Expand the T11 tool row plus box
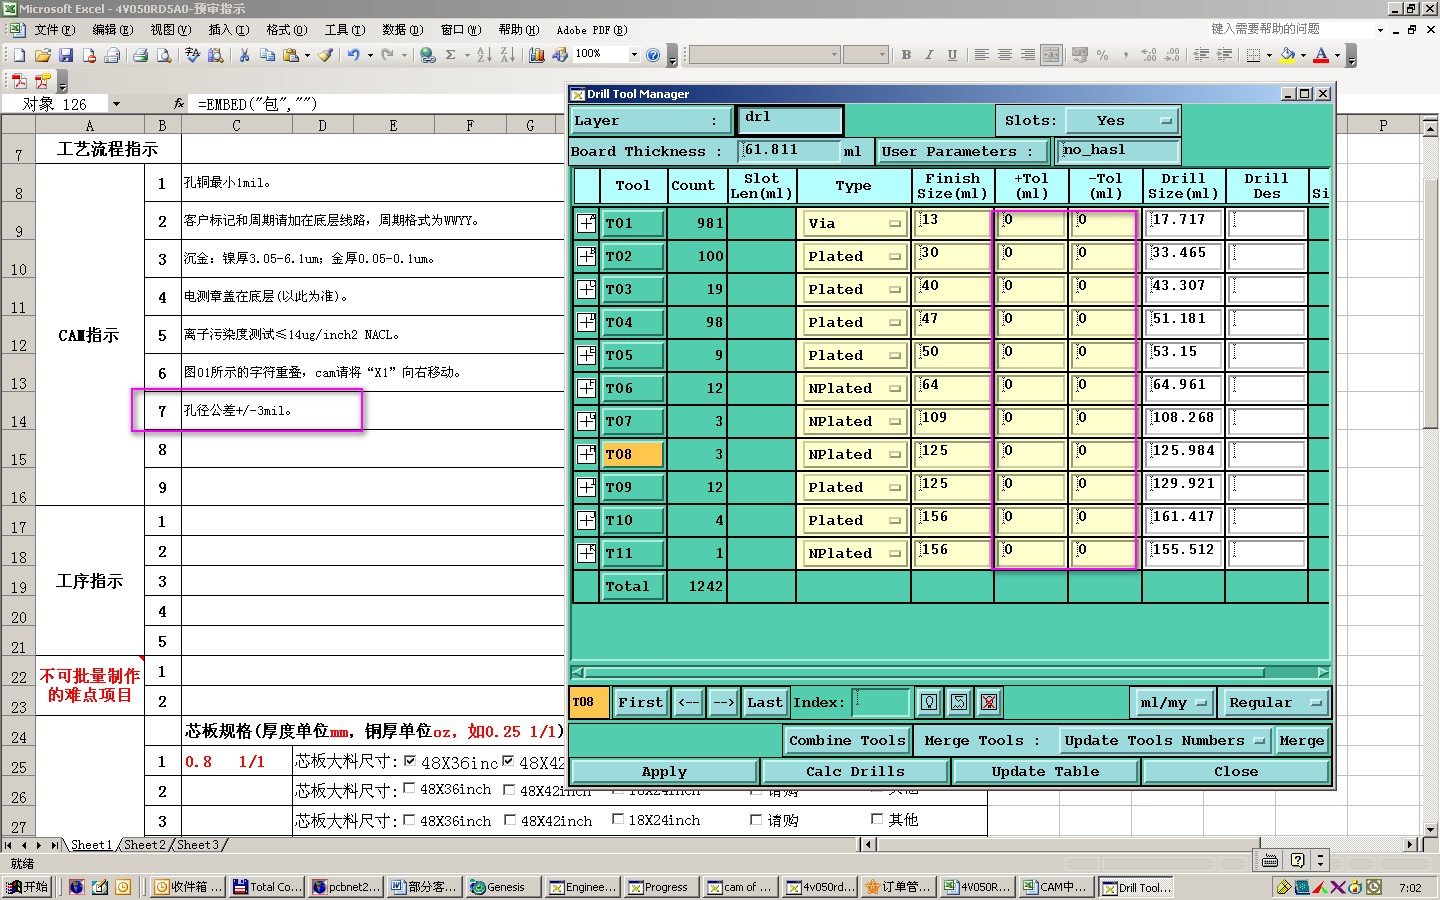The height and width of the screenshot is (900, 1440). click(x=587, y=553)
